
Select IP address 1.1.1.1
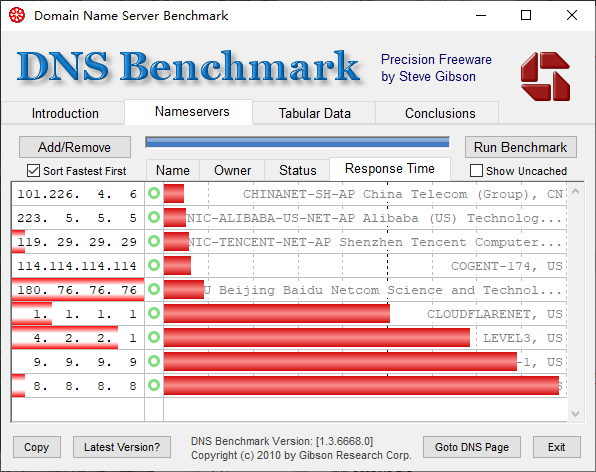(x=84, y=314)
